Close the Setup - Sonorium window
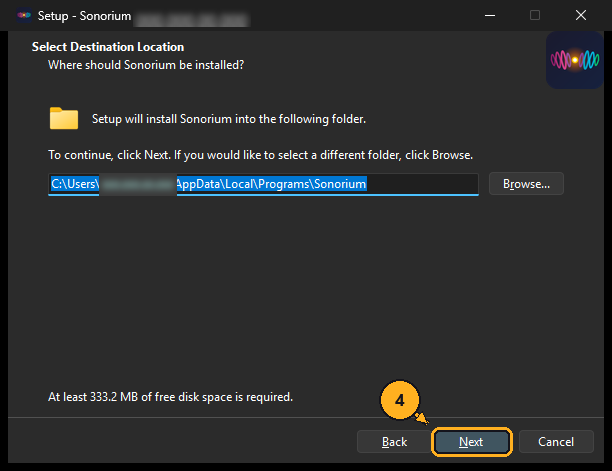 point(581,15)
